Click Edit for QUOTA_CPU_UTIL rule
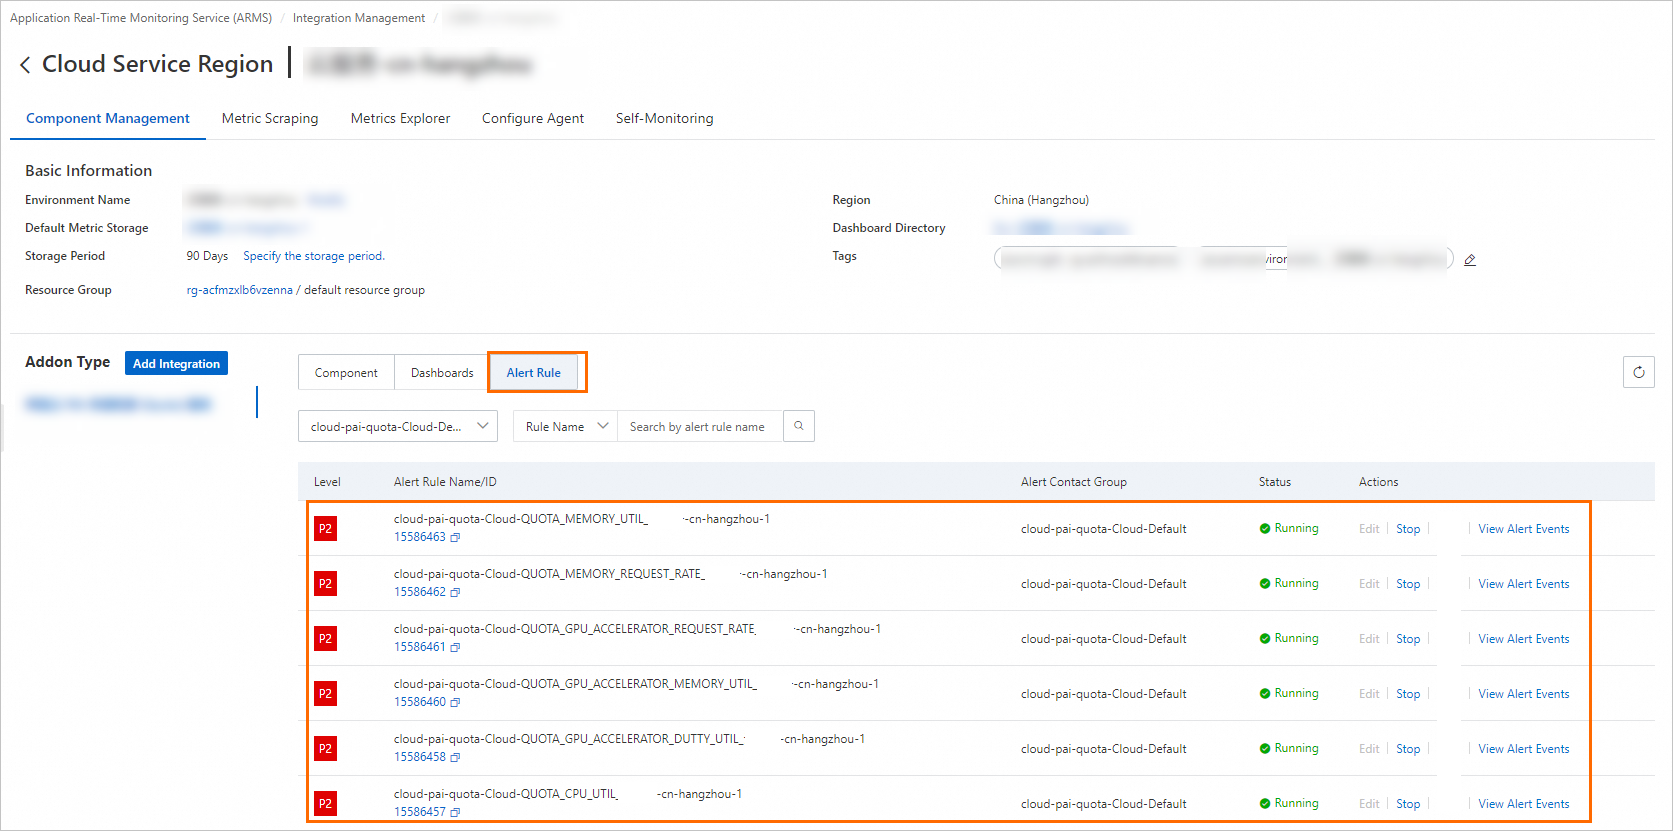Image resolution: width=1673 pixels, height=831 pixels. click(1369, 804)
